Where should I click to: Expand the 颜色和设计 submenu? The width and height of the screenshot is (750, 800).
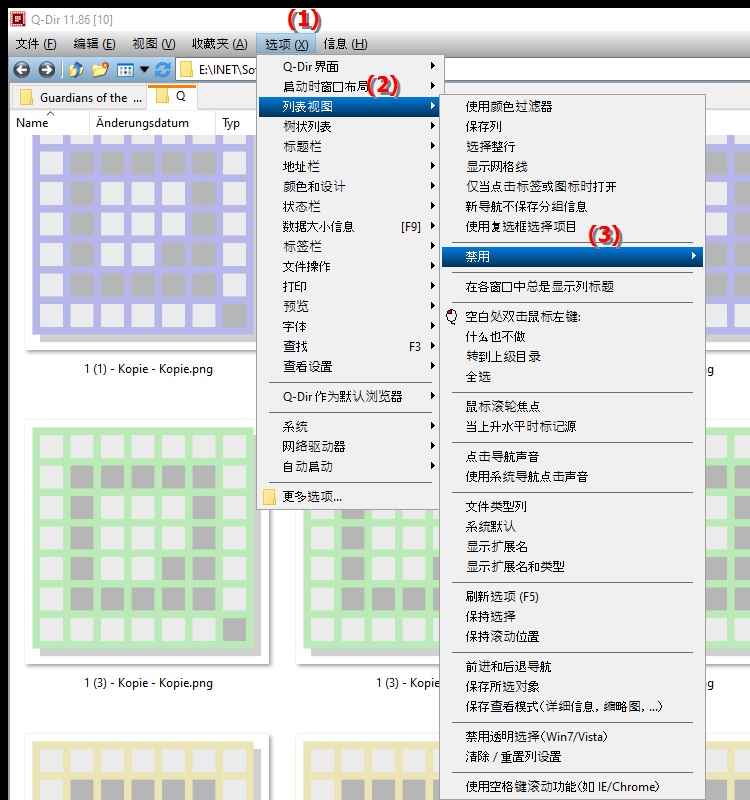click(x=349, y=186)
